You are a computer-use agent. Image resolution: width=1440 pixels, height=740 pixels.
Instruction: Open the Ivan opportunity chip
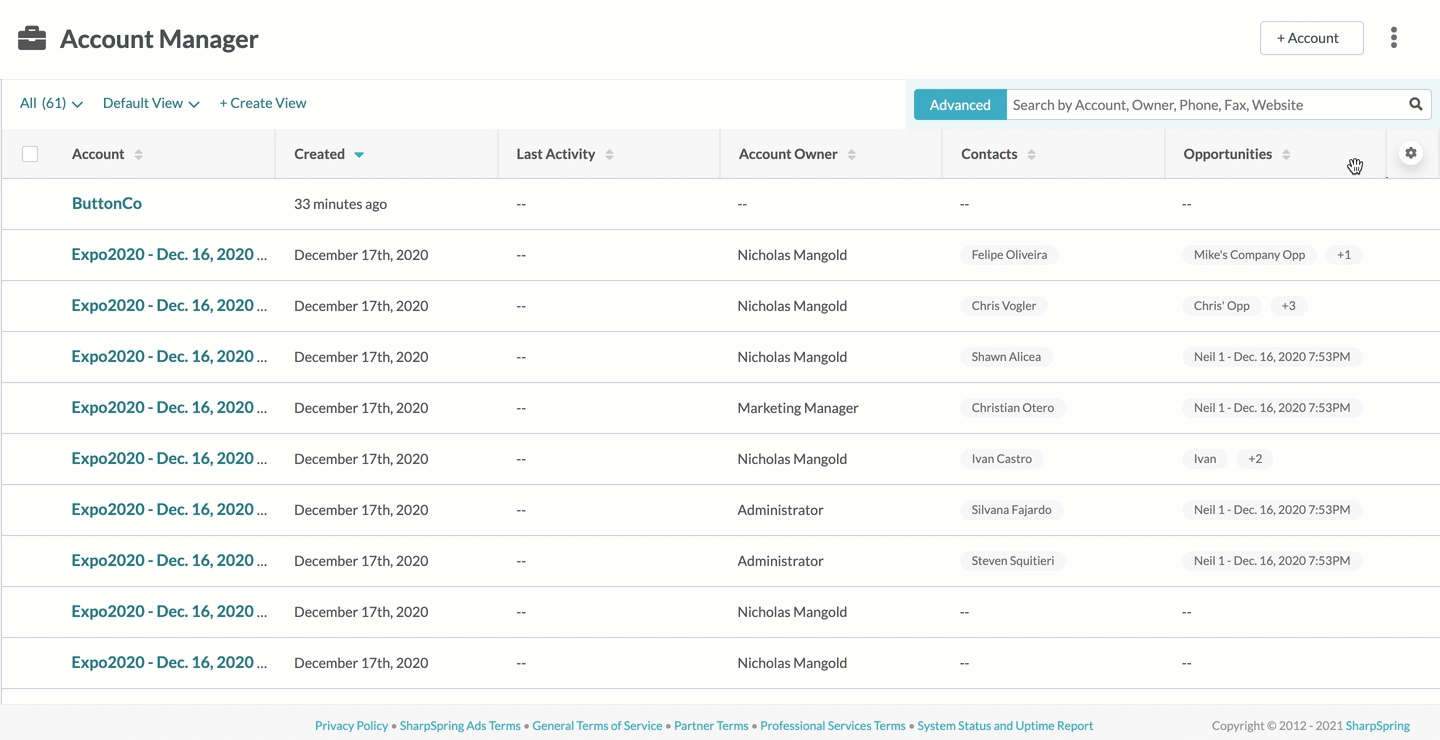(1205, 459)
